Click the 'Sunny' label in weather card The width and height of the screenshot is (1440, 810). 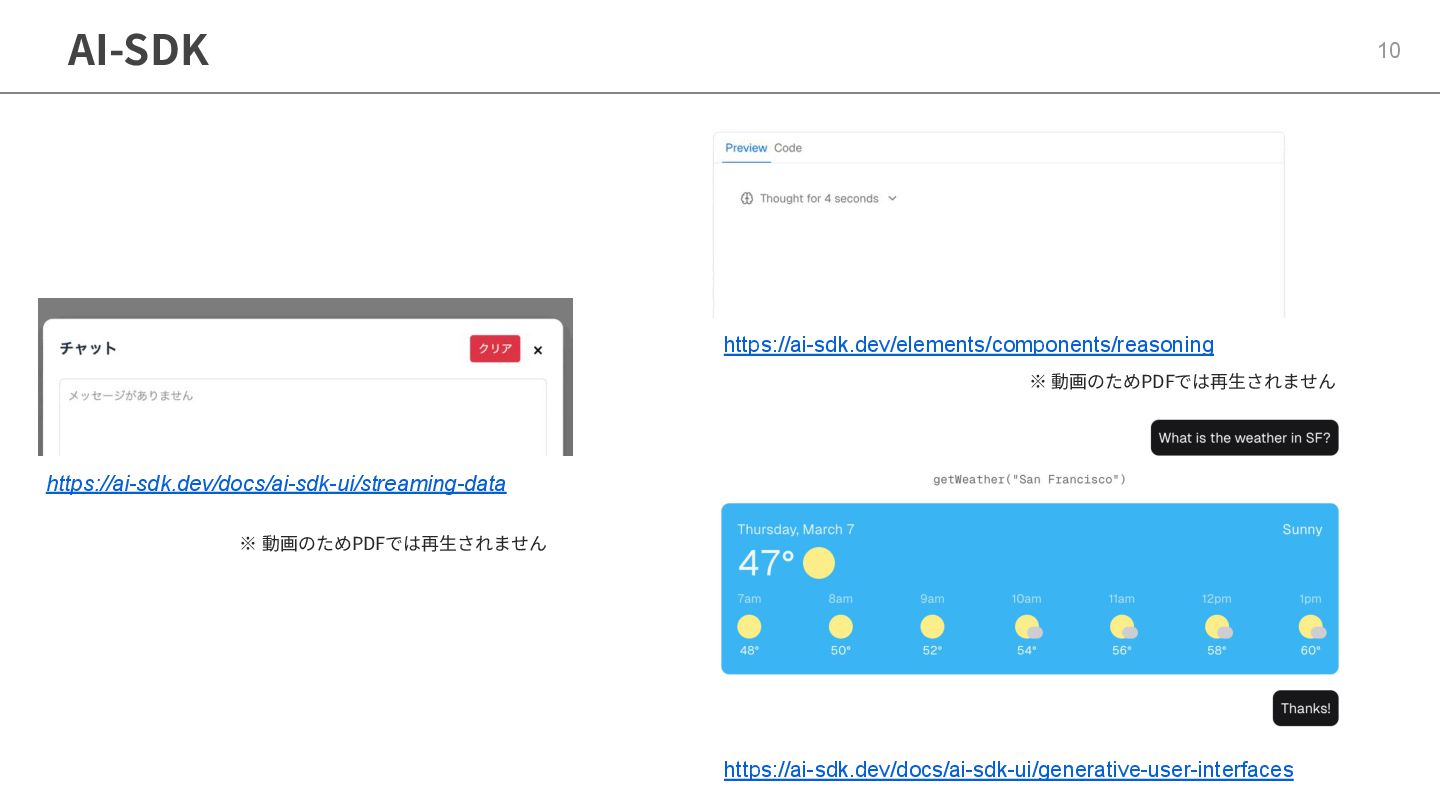click(x=1302, y=530)
